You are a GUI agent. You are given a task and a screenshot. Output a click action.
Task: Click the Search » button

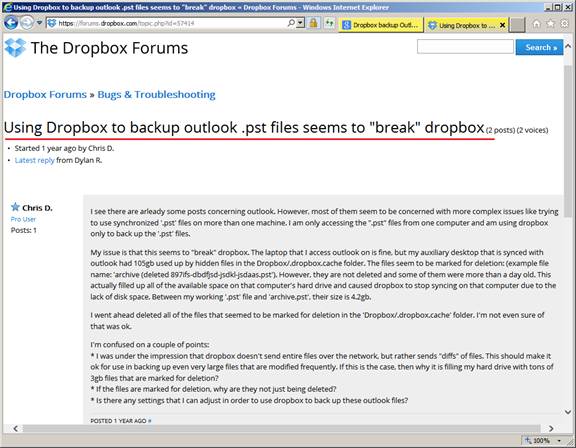pyautogui.click(x=539, y=47)
